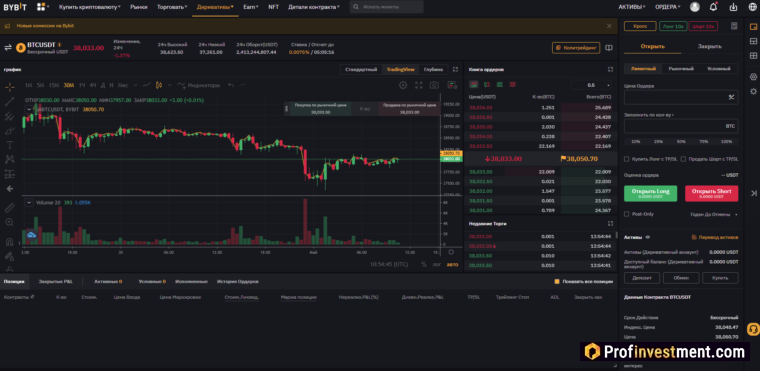Click the download app icon in header
The image size is (760, 371).
coord(733,7)
